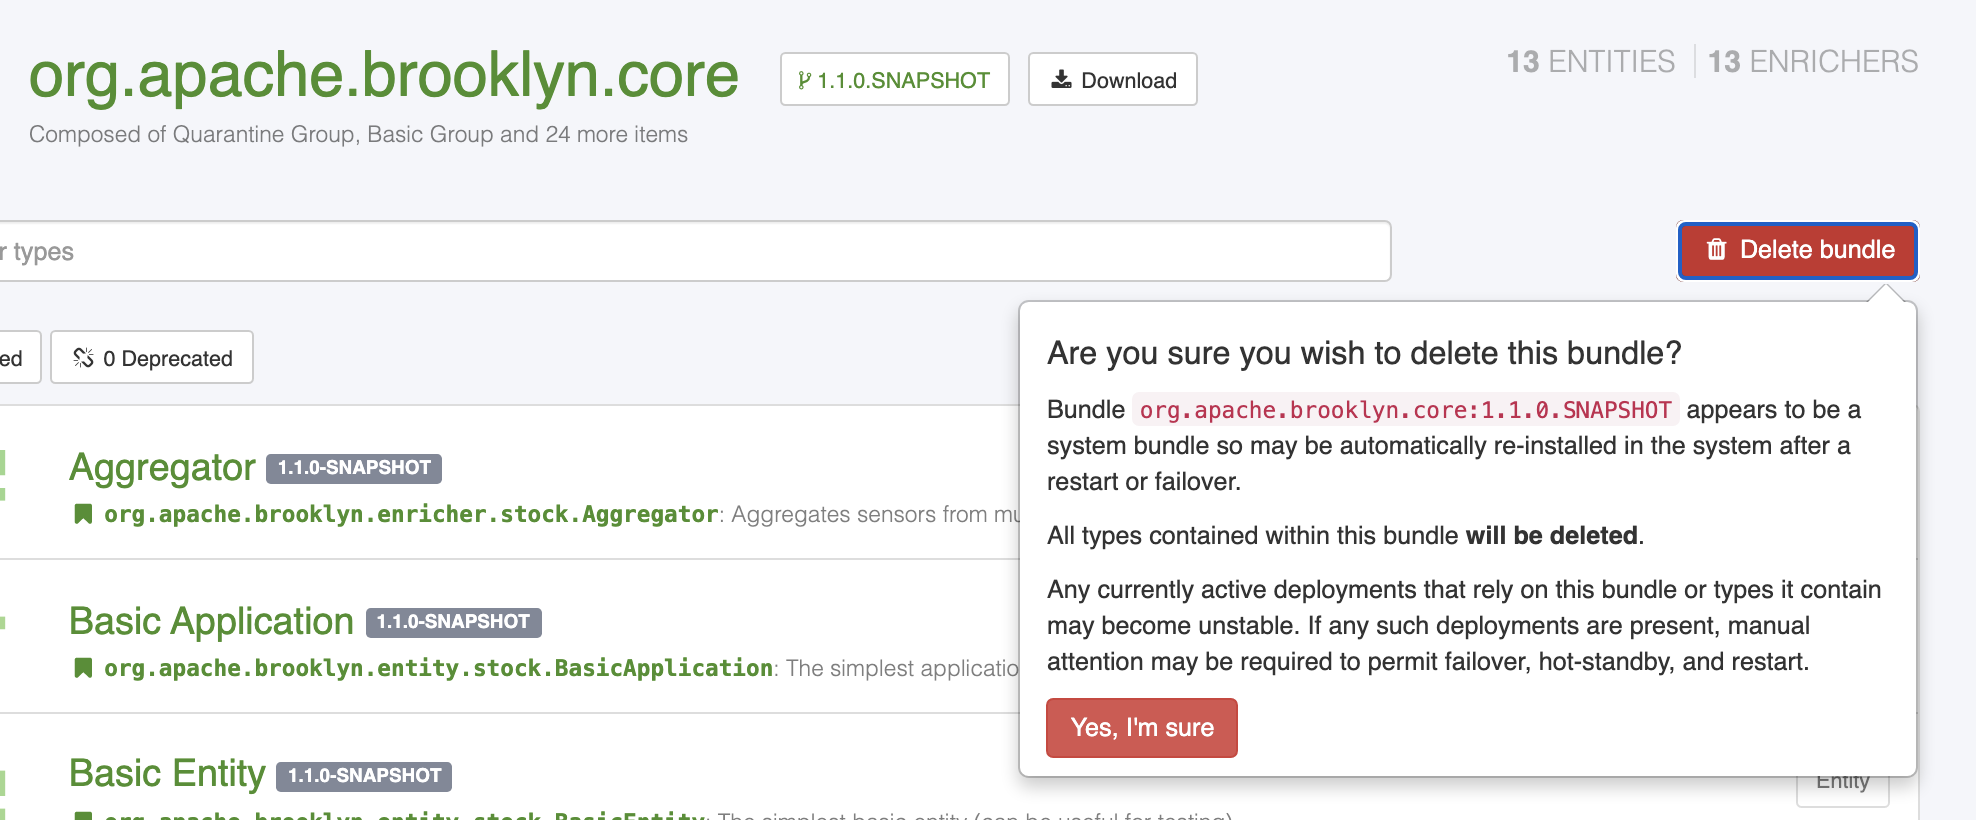This screenshot has height=820, width=1976.
Task: Select the 13 ENRICHERS counter
Action: (1812, 62)
